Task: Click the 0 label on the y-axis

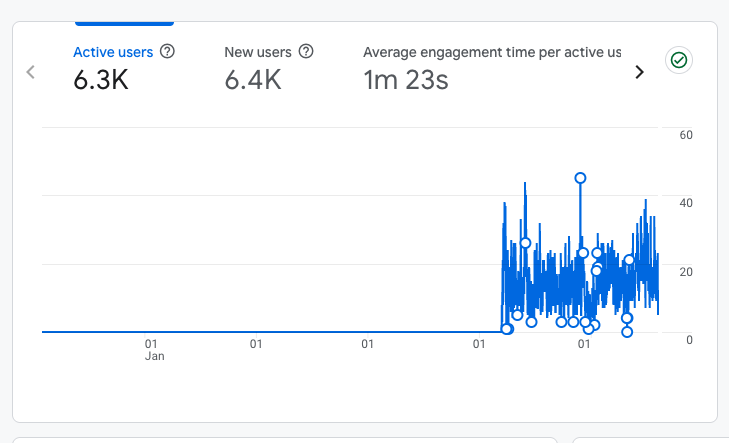Action: click(689, 340)
